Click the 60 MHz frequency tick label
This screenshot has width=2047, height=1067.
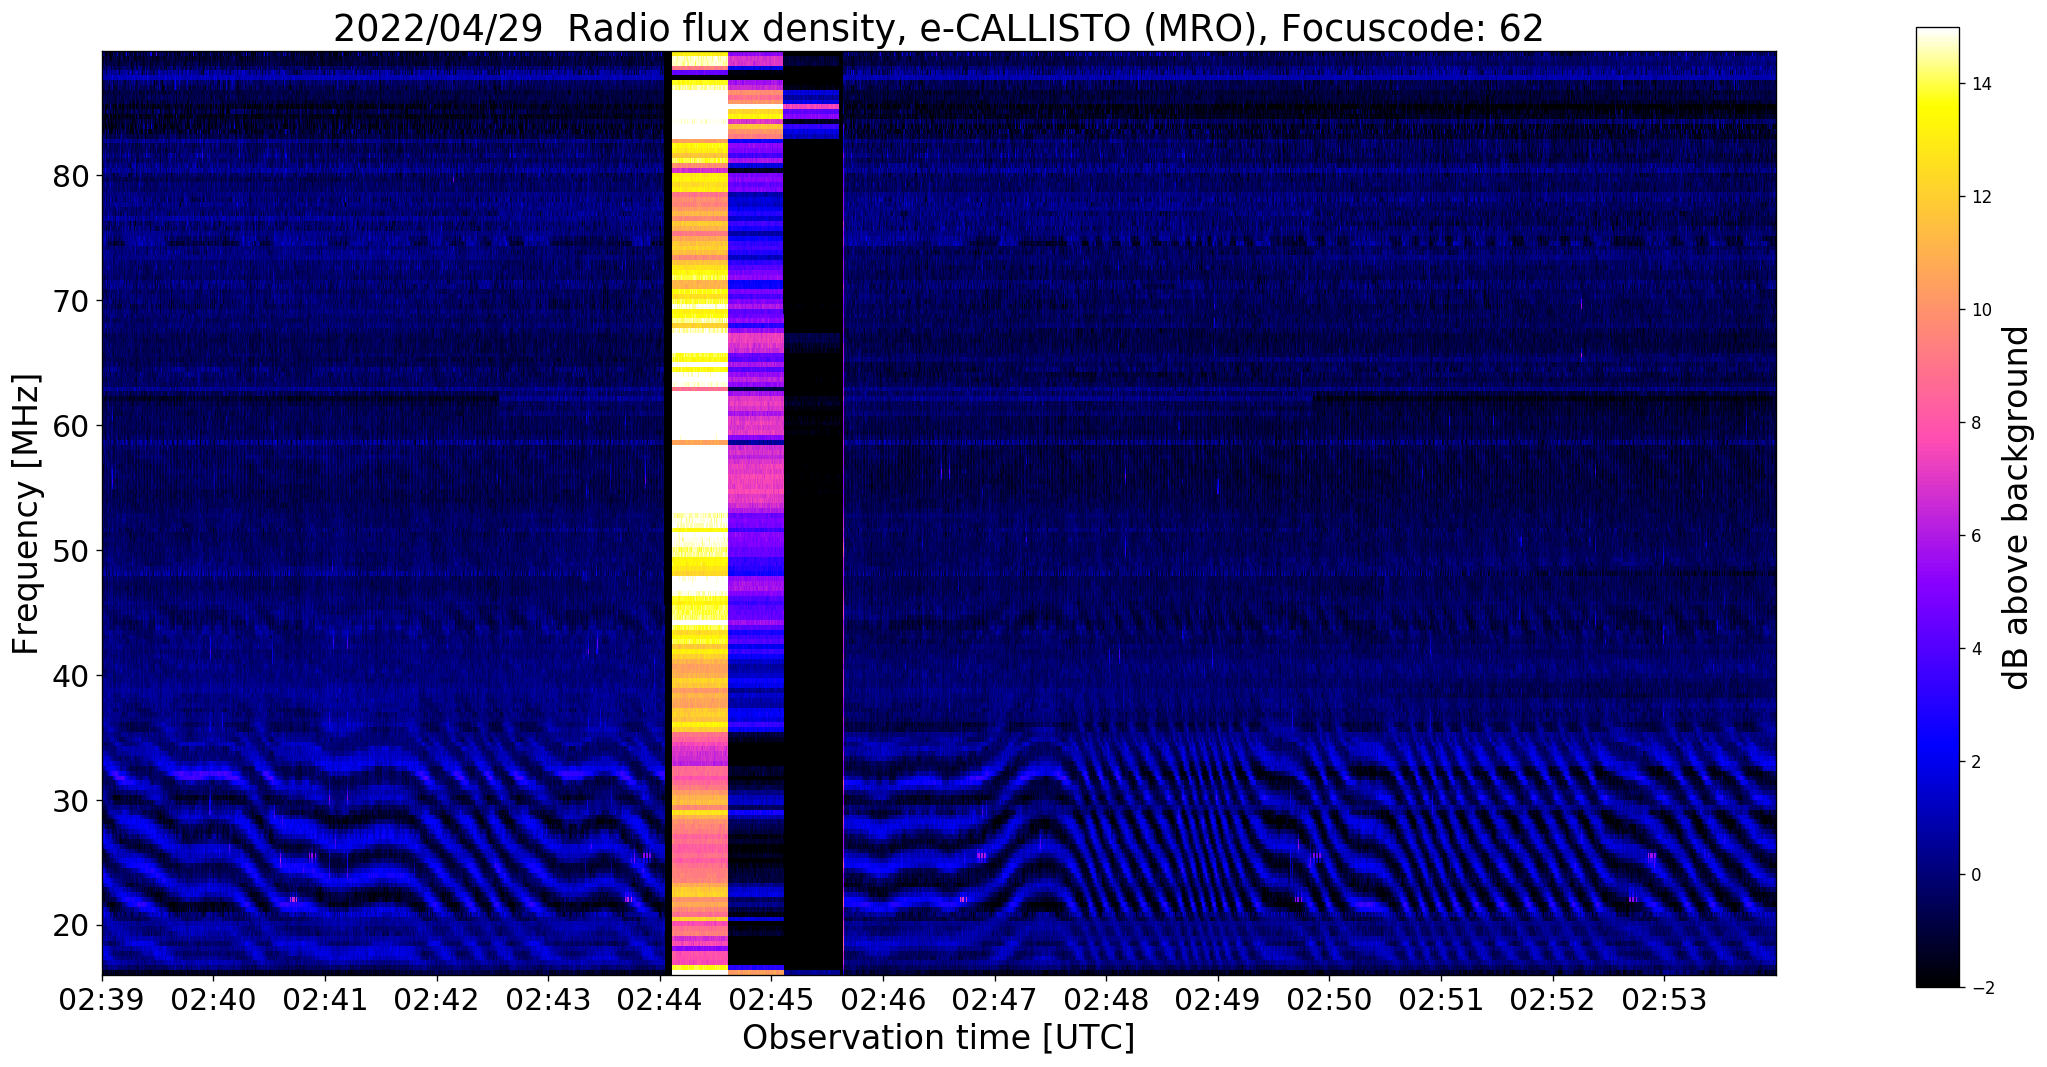70,425
